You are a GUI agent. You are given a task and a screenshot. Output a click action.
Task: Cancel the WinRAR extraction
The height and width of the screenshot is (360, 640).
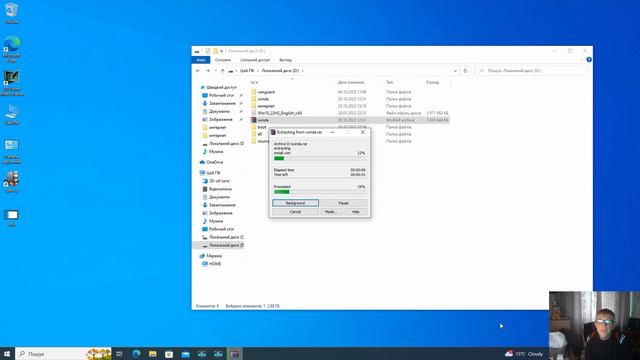[x=295, y=212]
